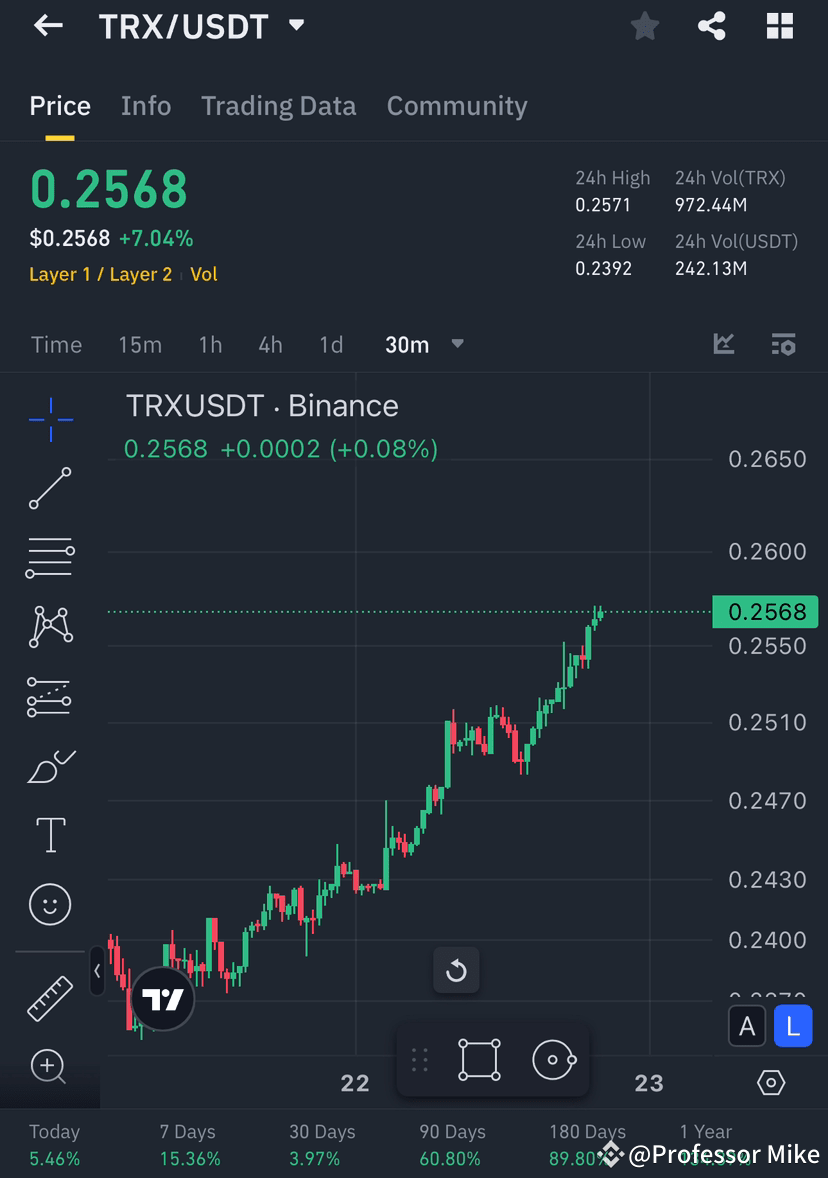Select the 1h chart interval
The width and height of the screenshot is (828, 1178).
[x=210, y=344]
